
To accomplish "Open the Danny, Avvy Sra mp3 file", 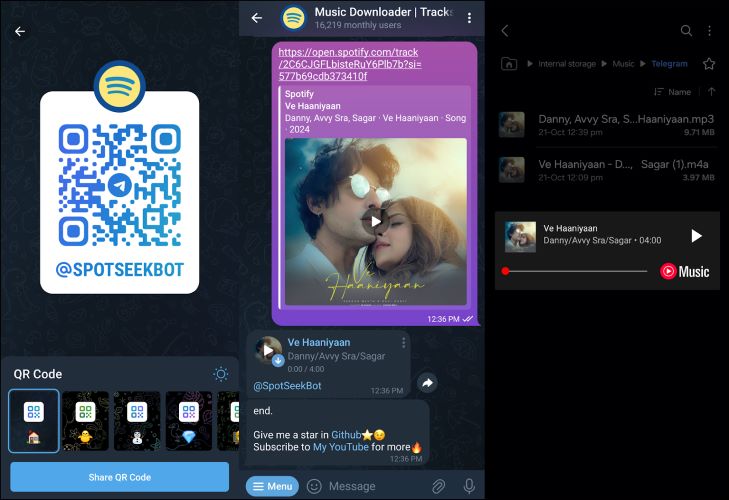I will pyautogui.click(x=607, y=125).
